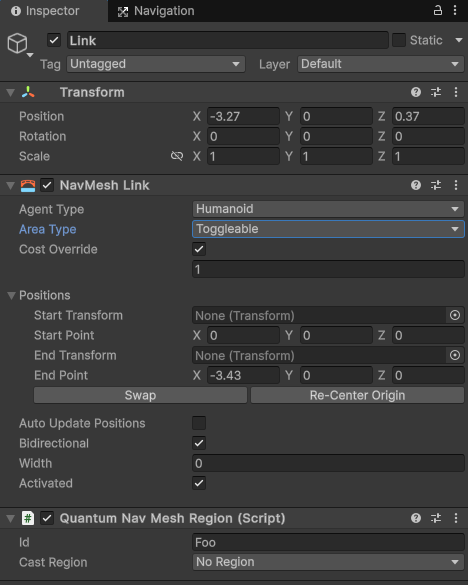This screenshot has width=468, height=585.
Task: Open the Static flags dropdown arrow
Action: pyautogui.click(x=459, y=40)
